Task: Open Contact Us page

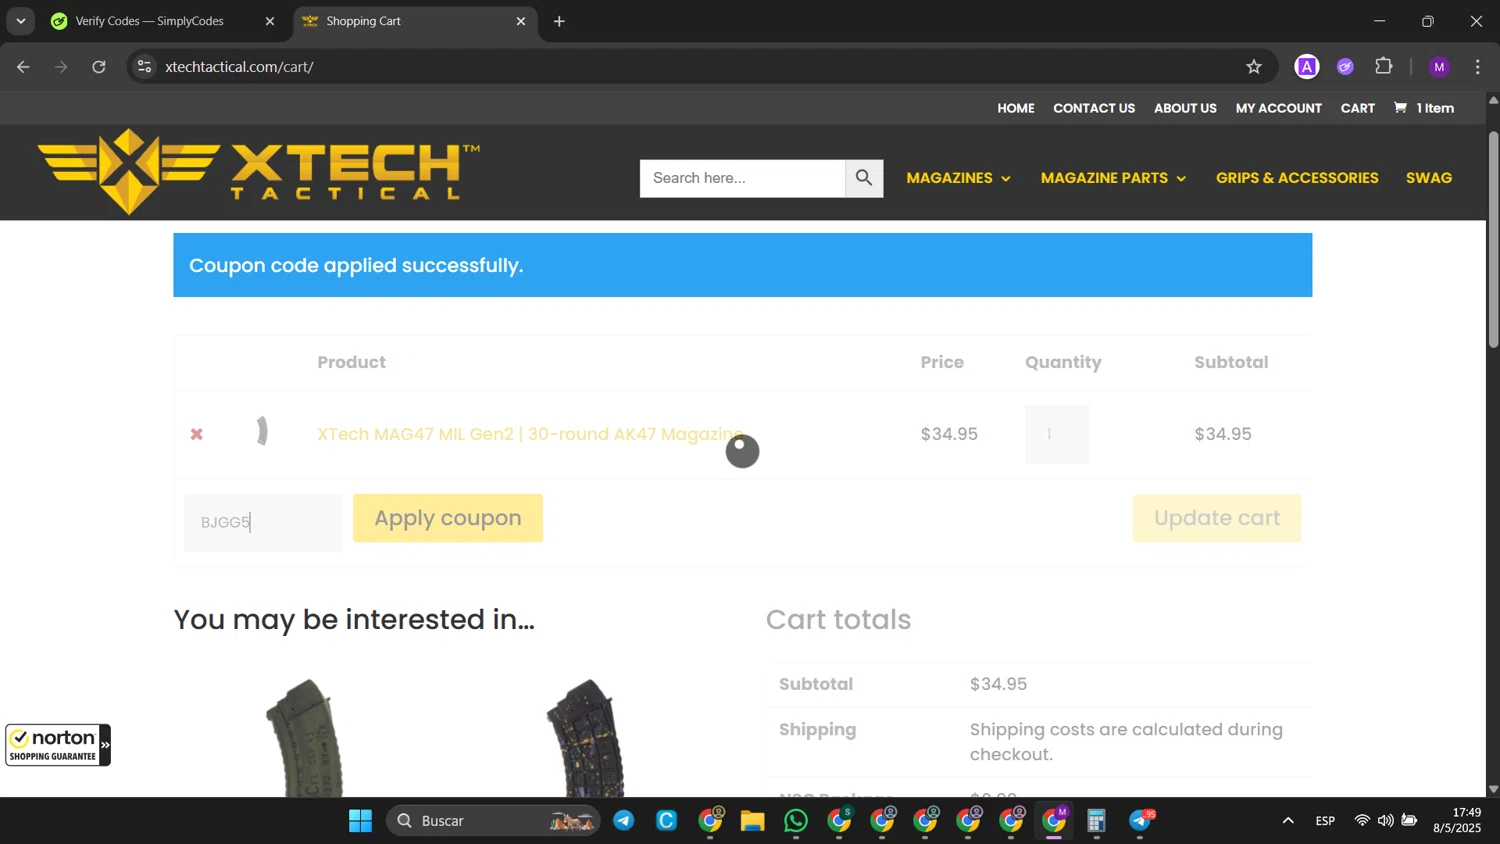Action: pyautogui.click(x=1094, y=108)
